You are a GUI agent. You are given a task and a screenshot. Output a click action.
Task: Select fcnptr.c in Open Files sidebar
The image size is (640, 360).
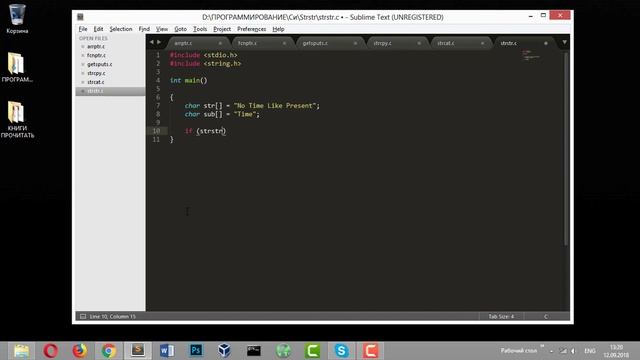(96, 56)
